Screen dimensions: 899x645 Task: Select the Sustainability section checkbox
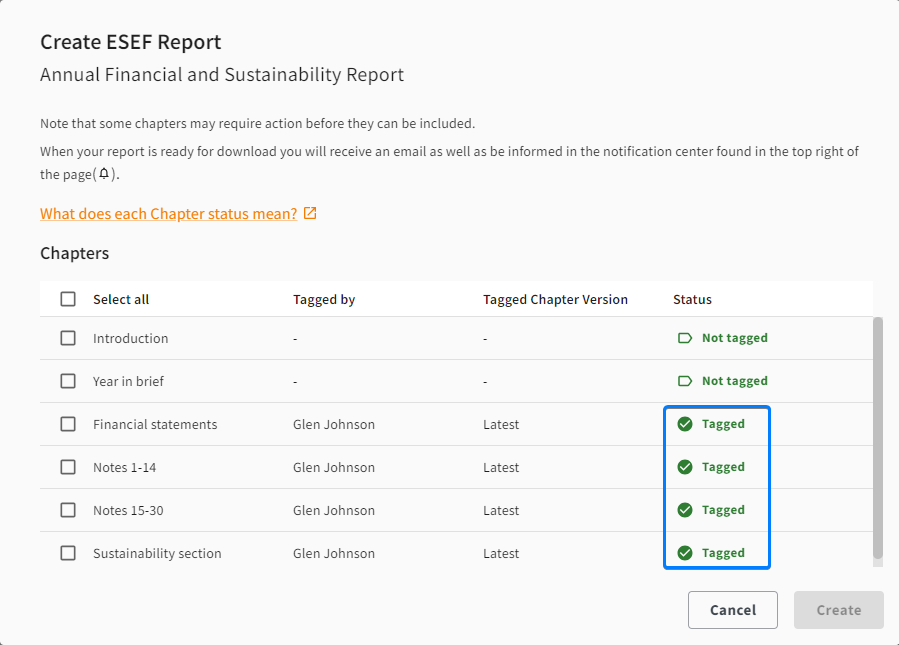click(68, 553)
